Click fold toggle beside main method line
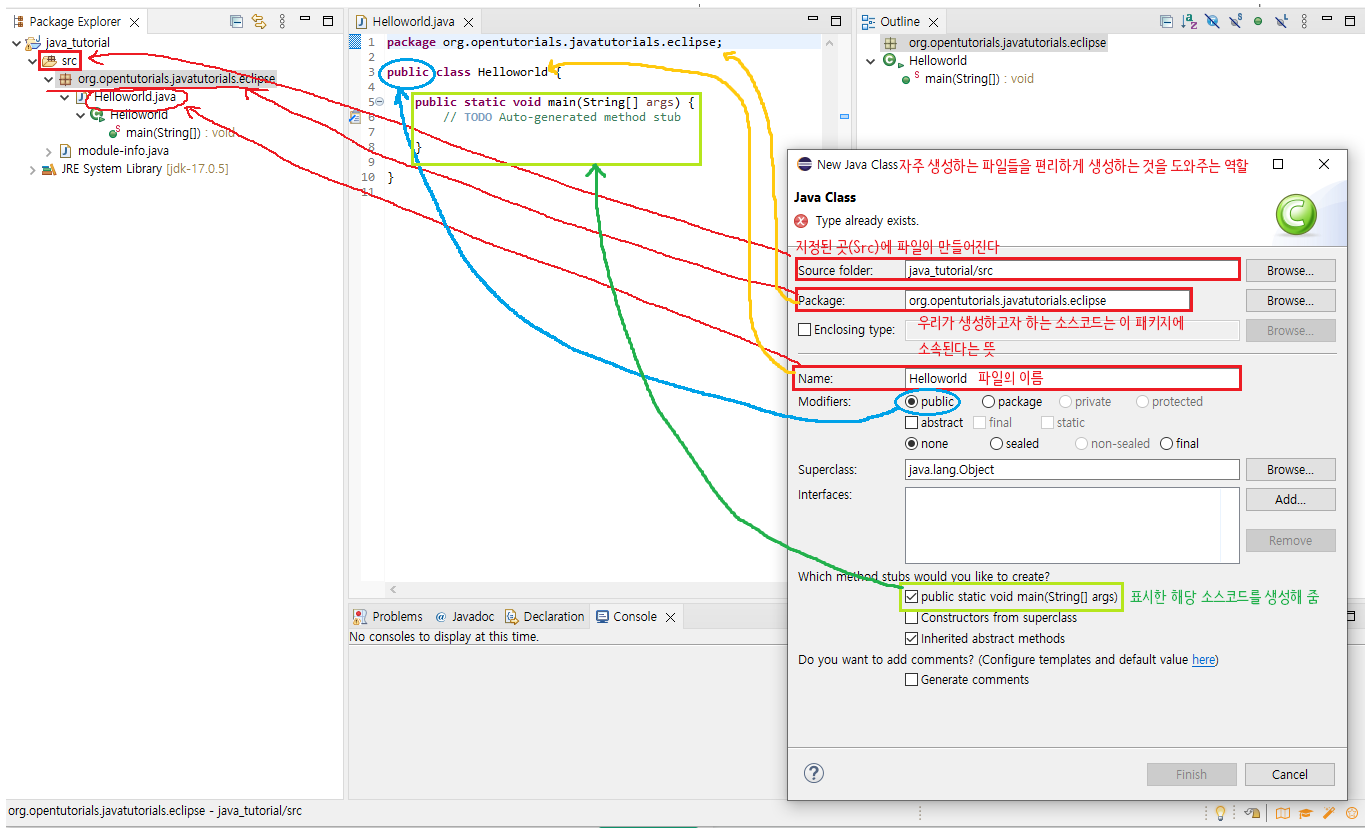This screenshot has height=832, width=1370. pyautogui.click(x=379, y=102)
